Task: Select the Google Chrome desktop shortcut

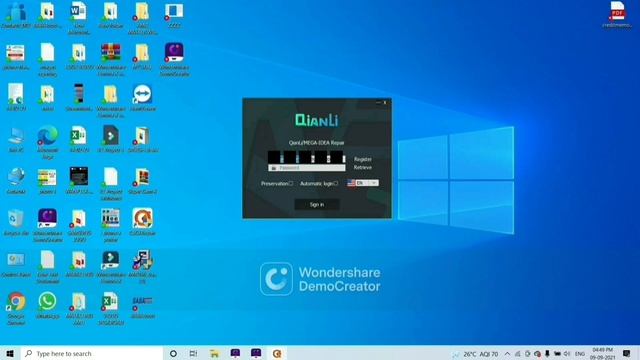Action: 16,308
